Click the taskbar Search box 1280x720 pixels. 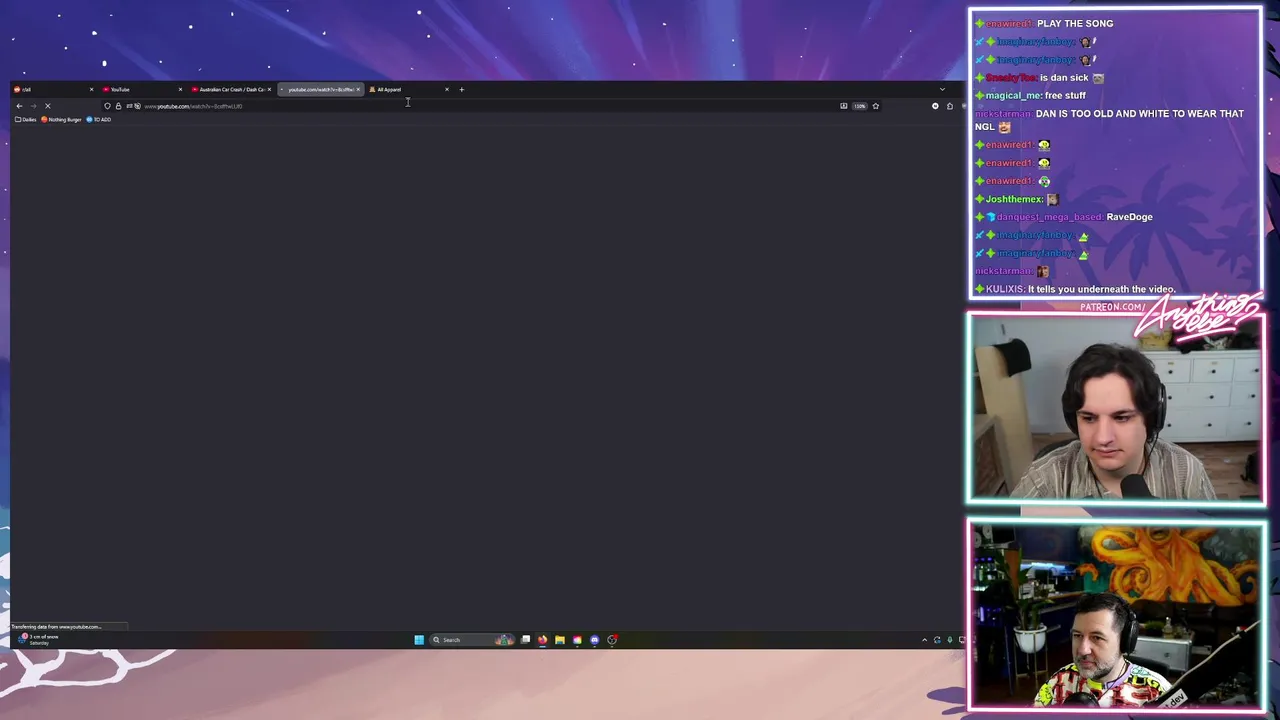coord(472,640)
